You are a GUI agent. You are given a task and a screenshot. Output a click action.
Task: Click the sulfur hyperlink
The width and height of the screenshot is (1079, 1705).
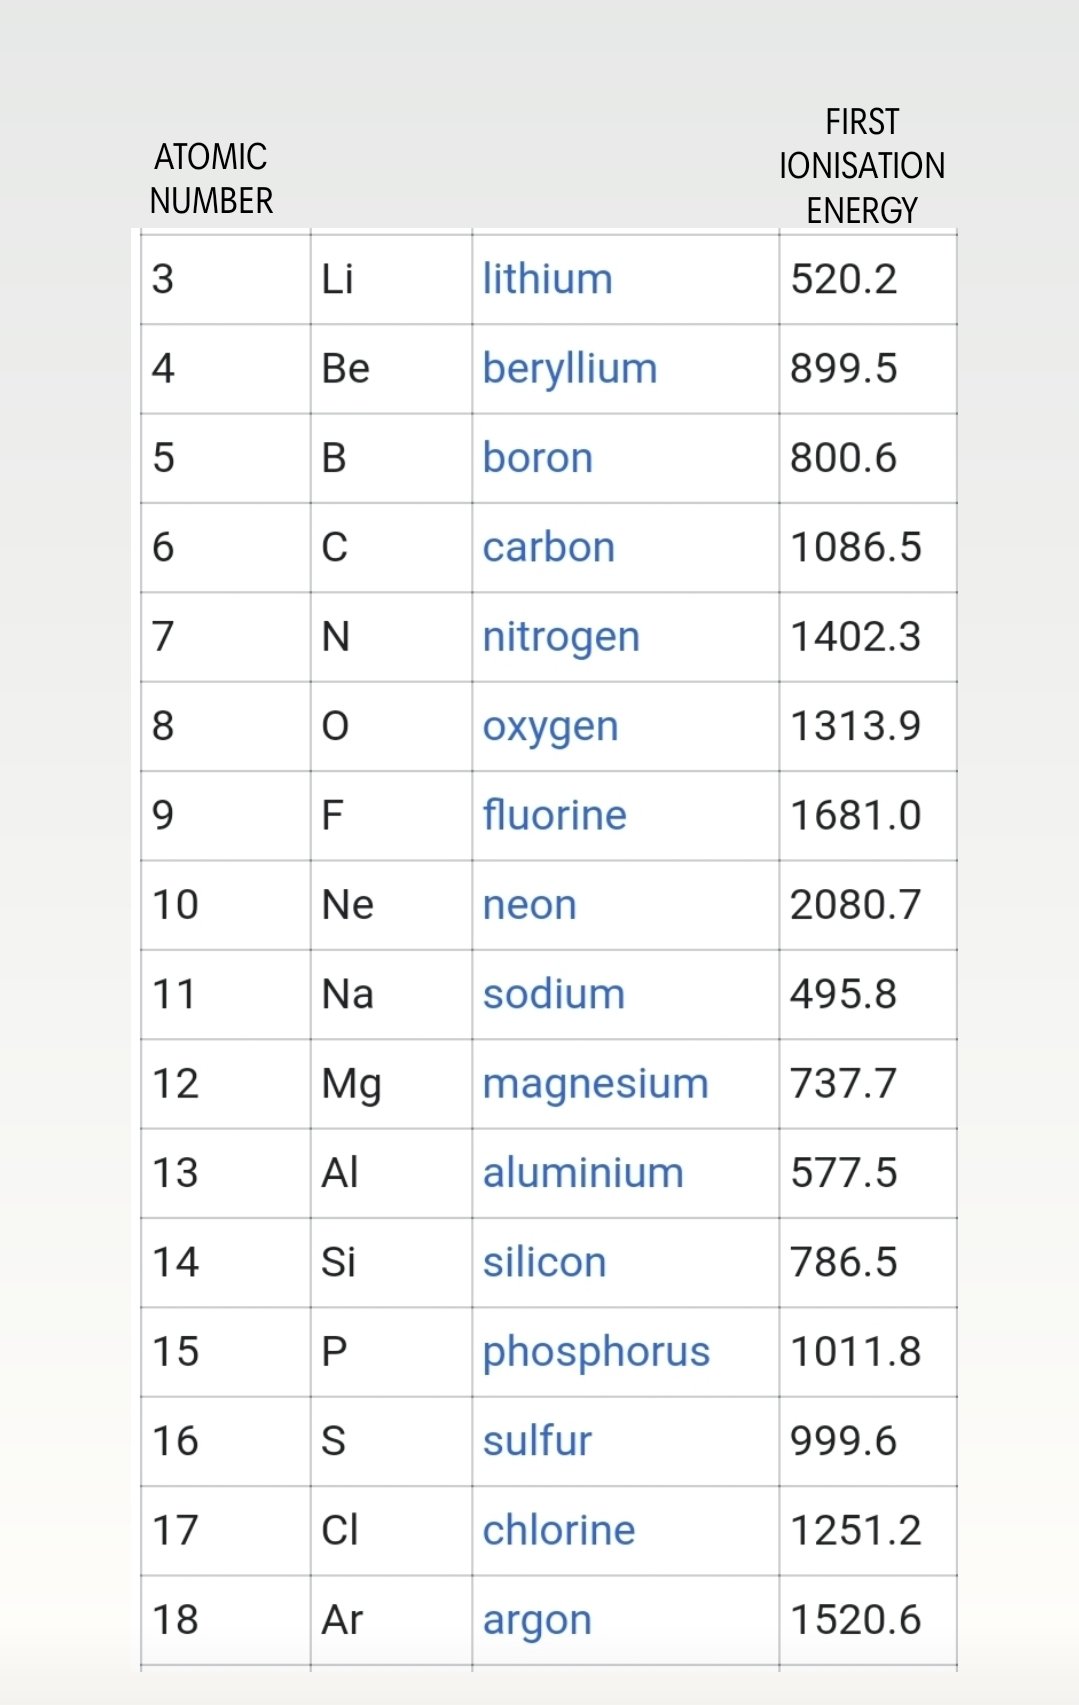[x=537, y=1441]
